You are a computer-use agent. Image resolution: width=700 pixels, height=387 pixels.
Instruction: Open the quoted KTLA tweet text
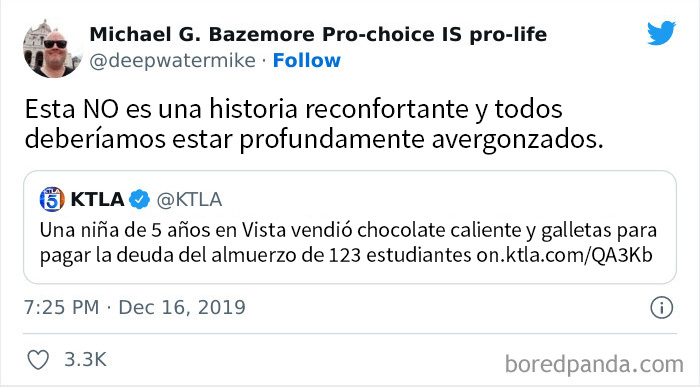348,243
